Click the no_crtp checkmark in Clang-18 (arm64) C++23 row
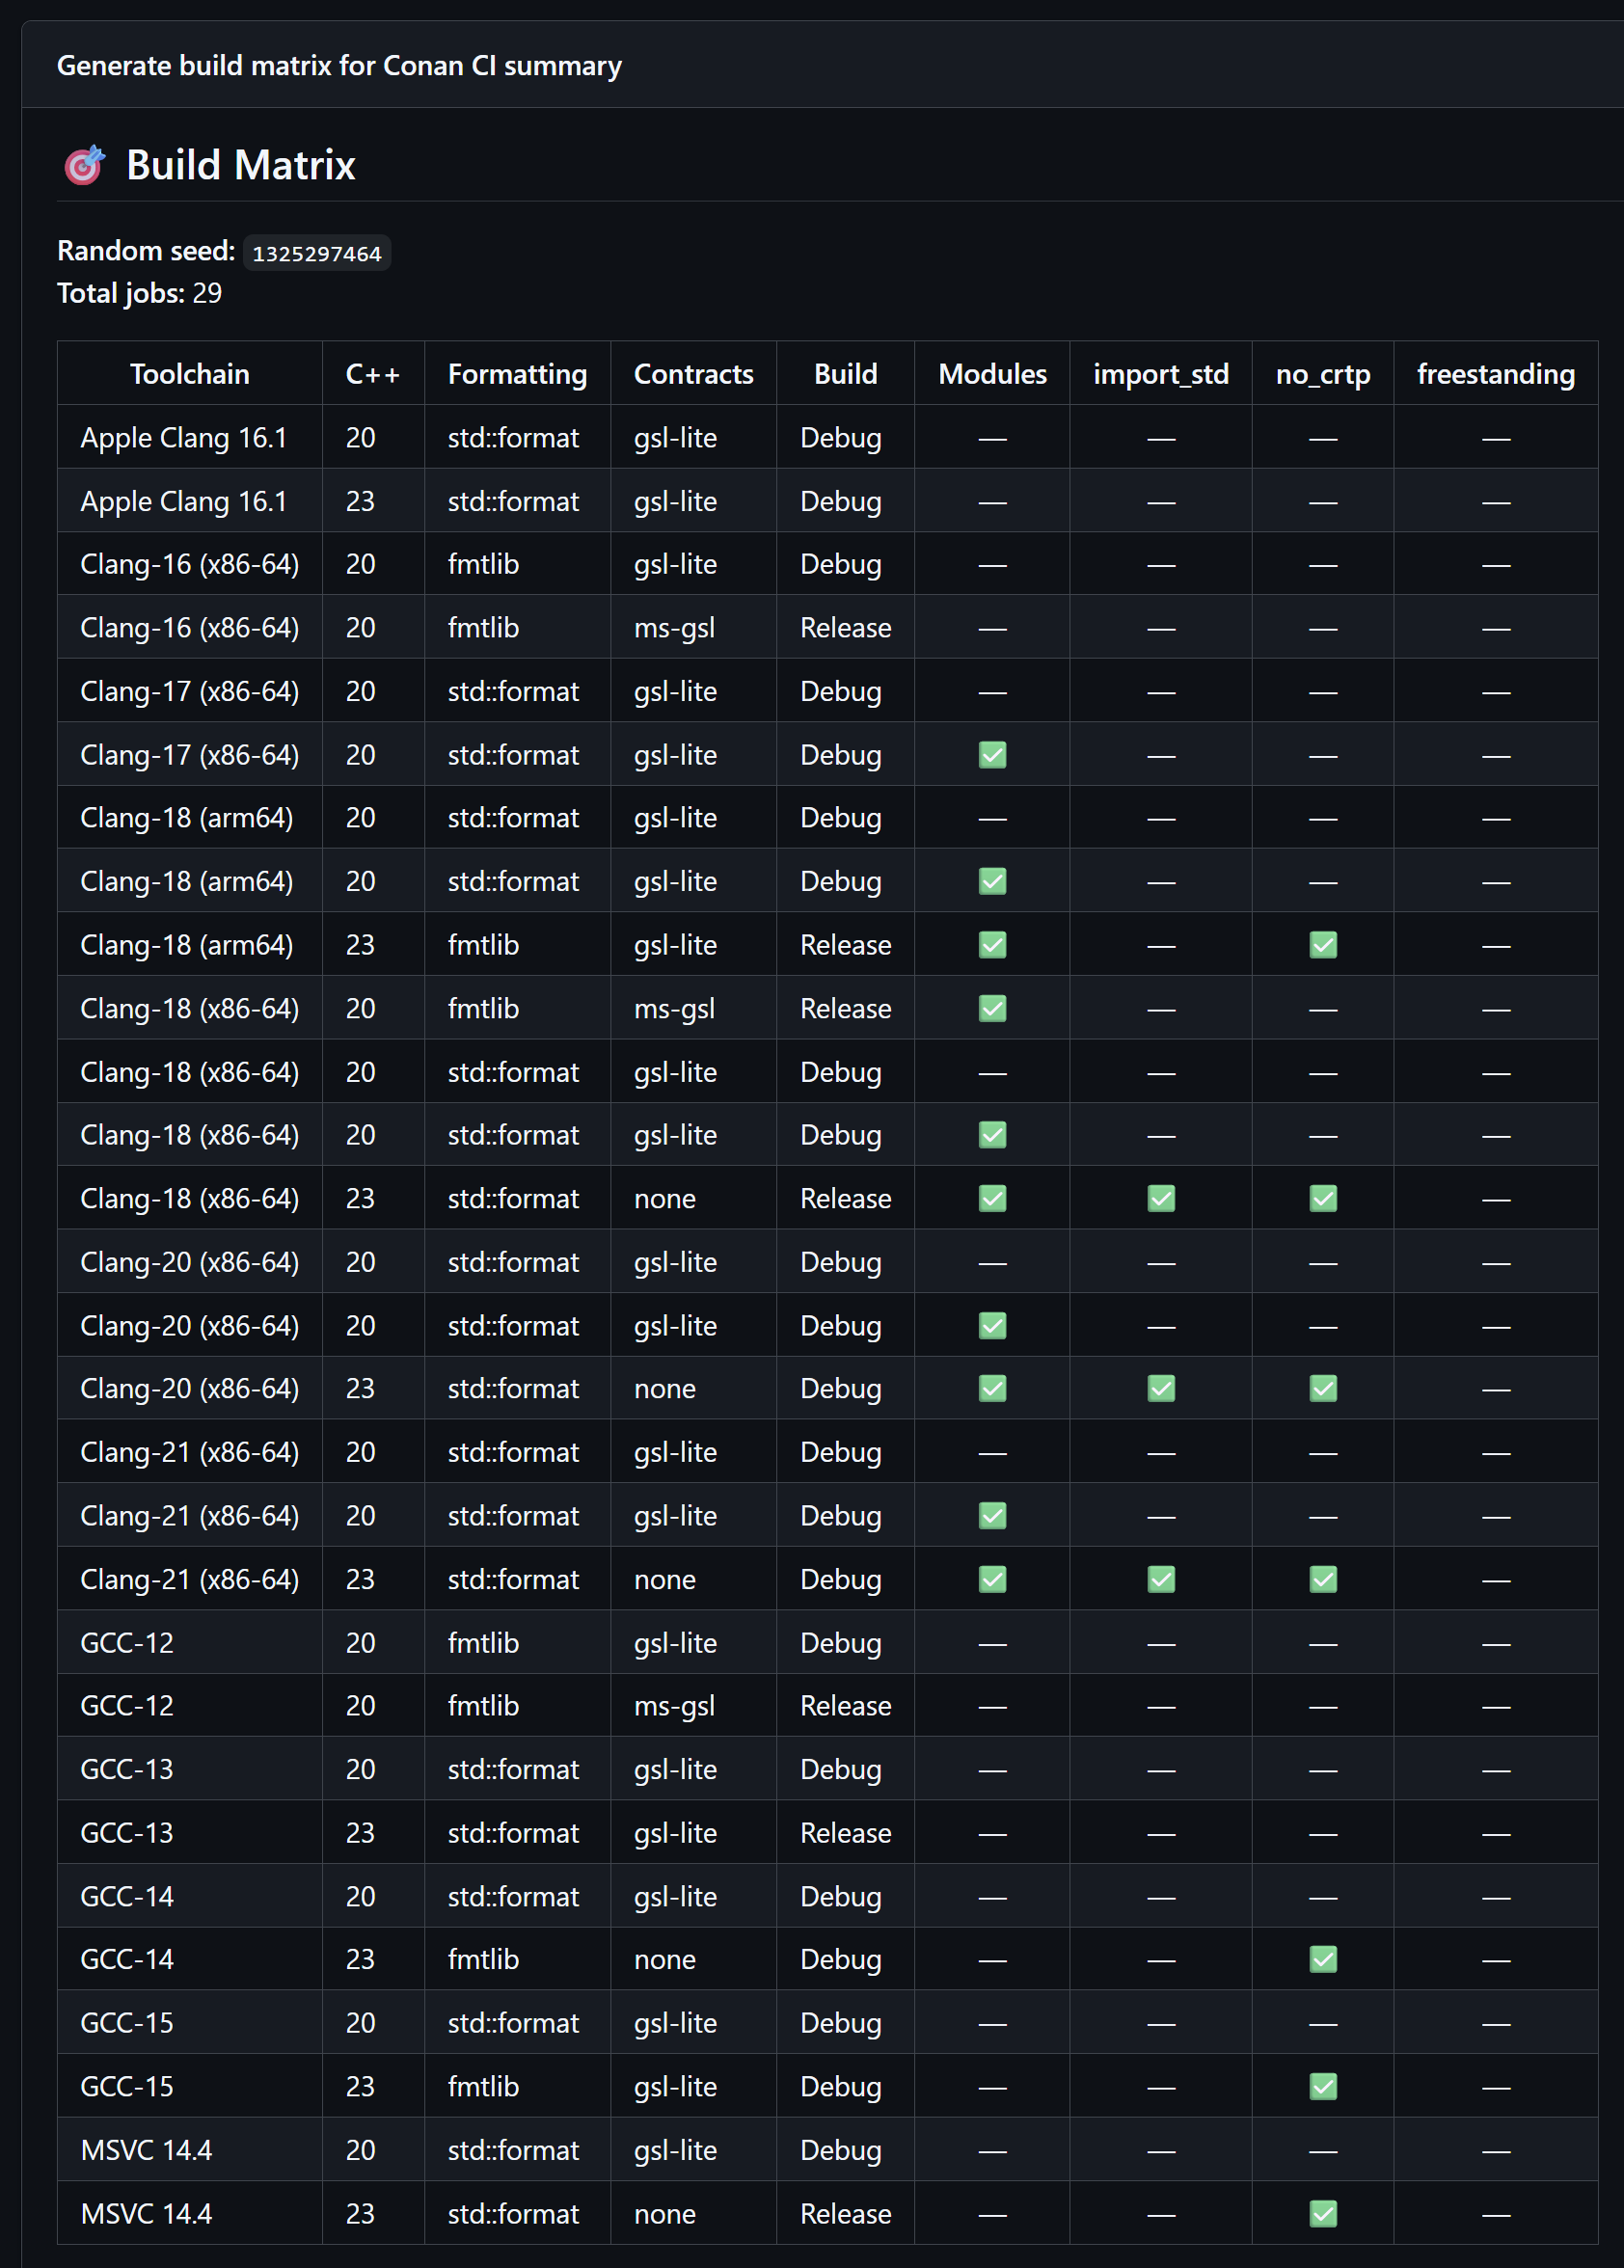This screenshot has height=2268, width=1624. 1323,945
